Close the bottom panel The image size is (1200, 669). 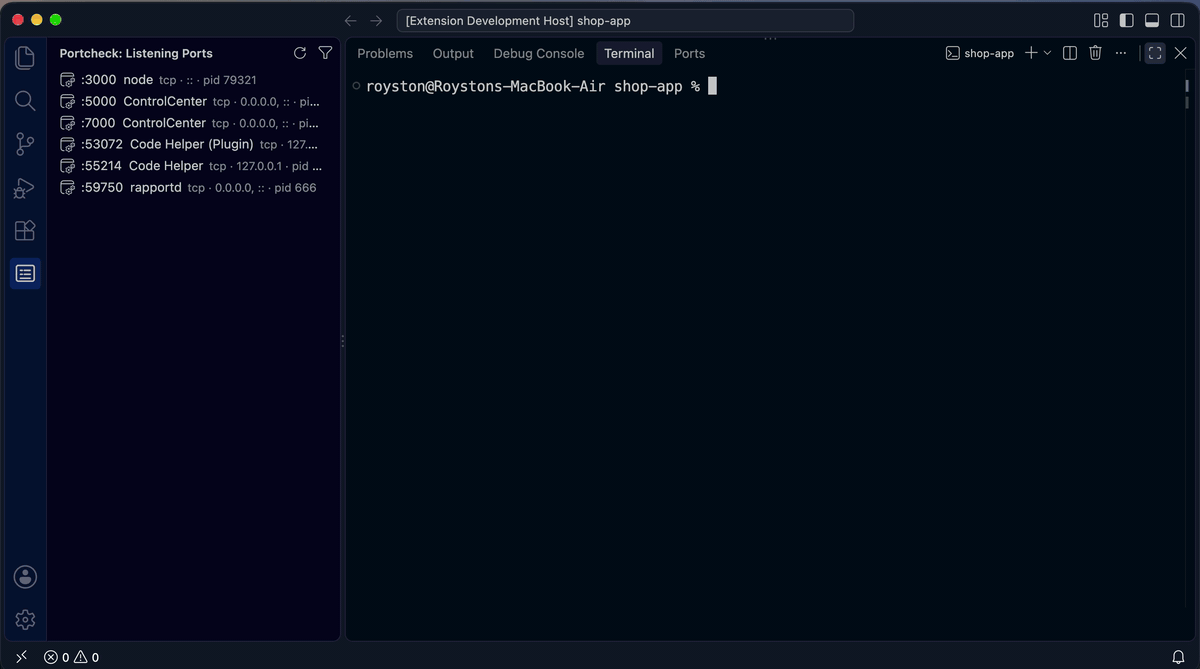1180,53
